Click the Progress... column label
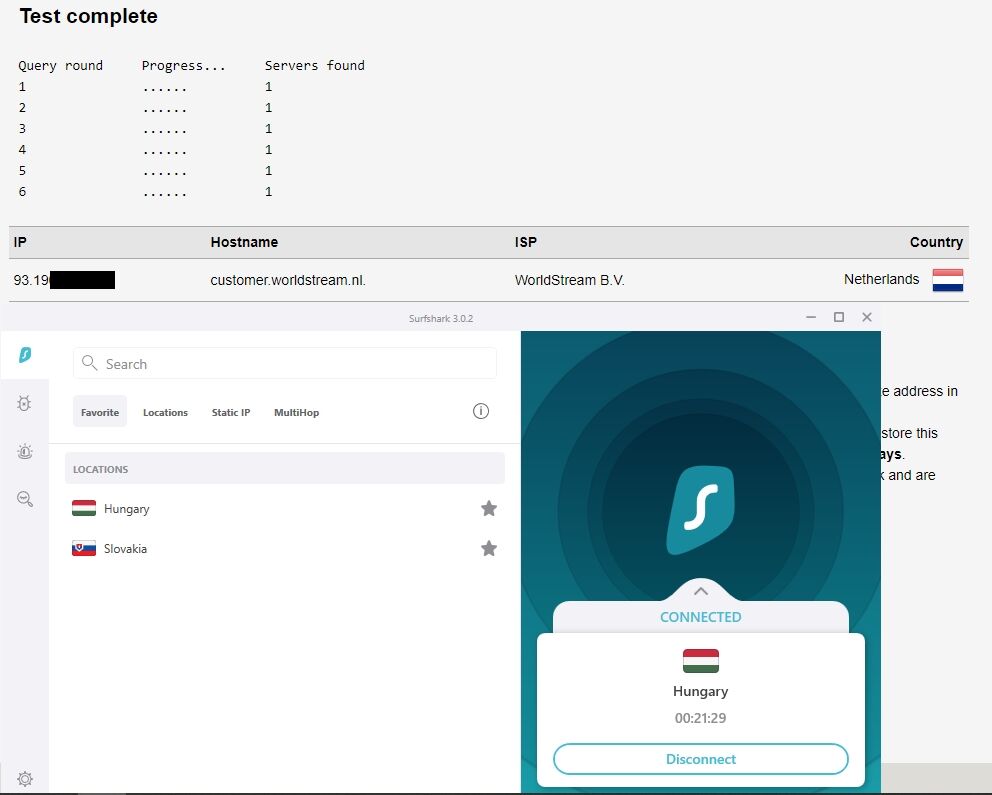The height and width of the screenshot is (795, 992). click(x=183, y=66)
